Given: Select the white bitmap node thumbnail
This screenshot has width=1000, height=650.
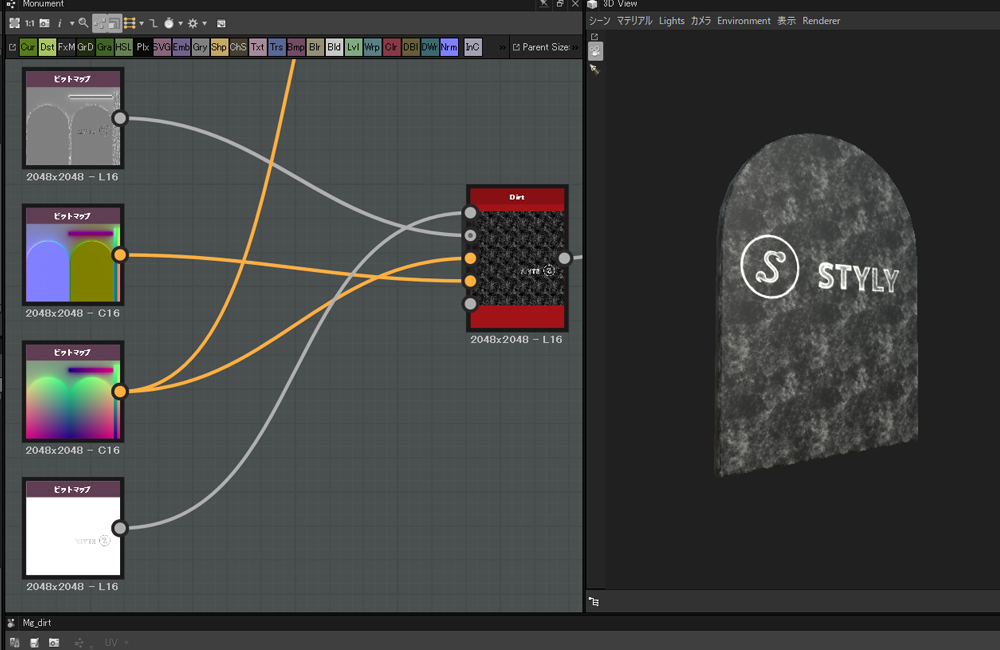Looking at the screenshot, I should coord(73,536).
